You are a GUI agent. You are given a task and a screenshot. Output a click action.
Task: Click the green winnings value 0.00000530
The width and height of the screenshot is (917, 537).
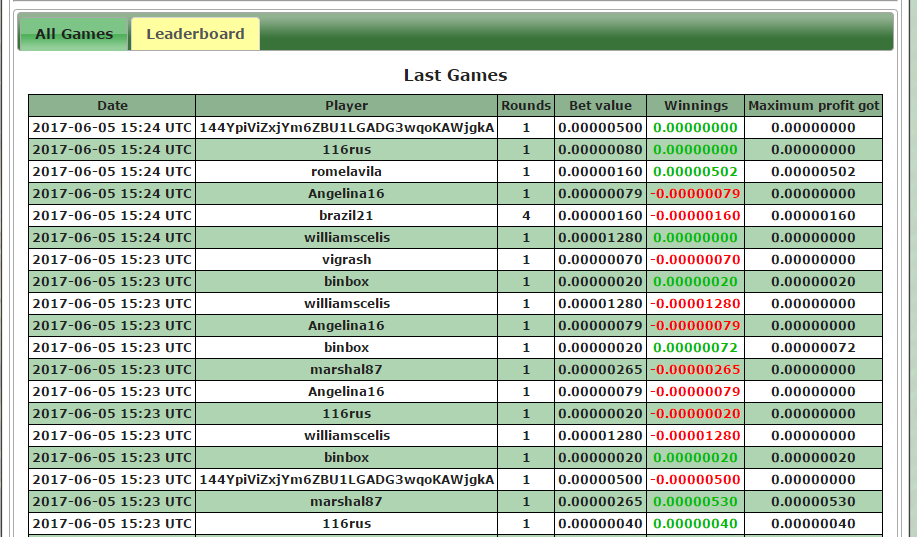[x=696, y=501]
